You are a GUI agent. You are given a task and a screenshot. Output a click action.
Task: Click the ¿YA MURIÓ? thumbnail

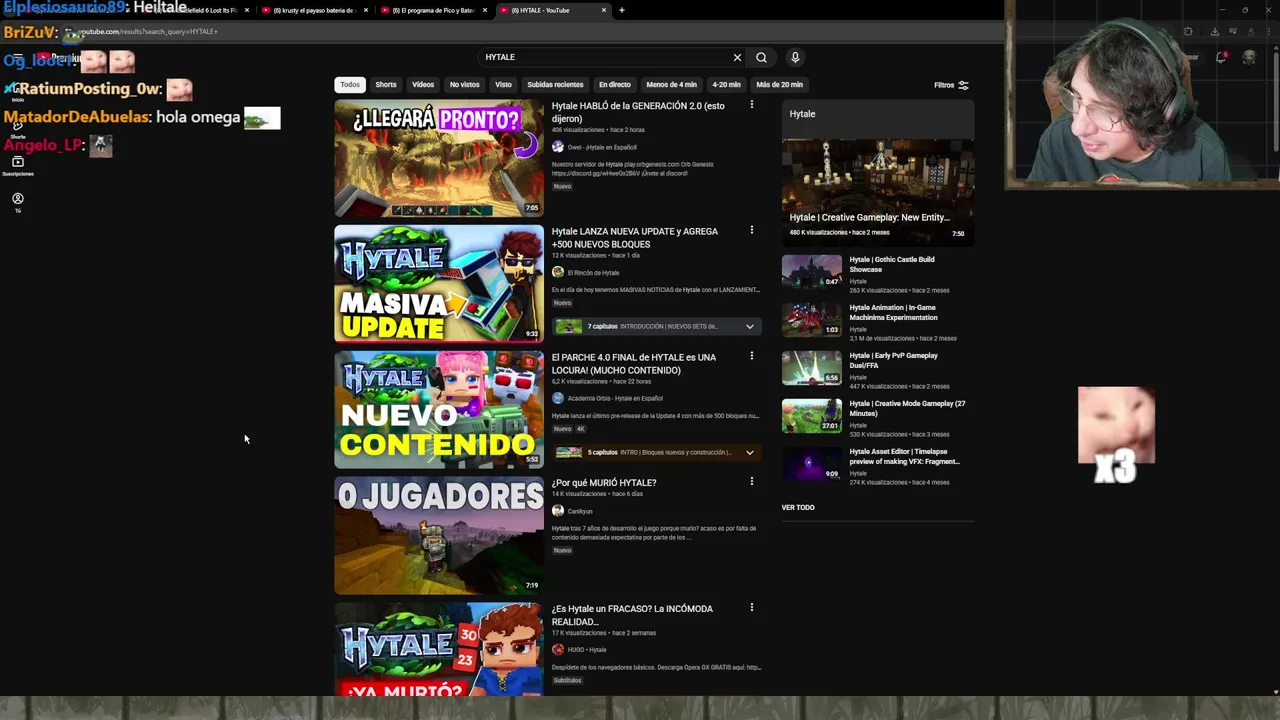point(439,649)
